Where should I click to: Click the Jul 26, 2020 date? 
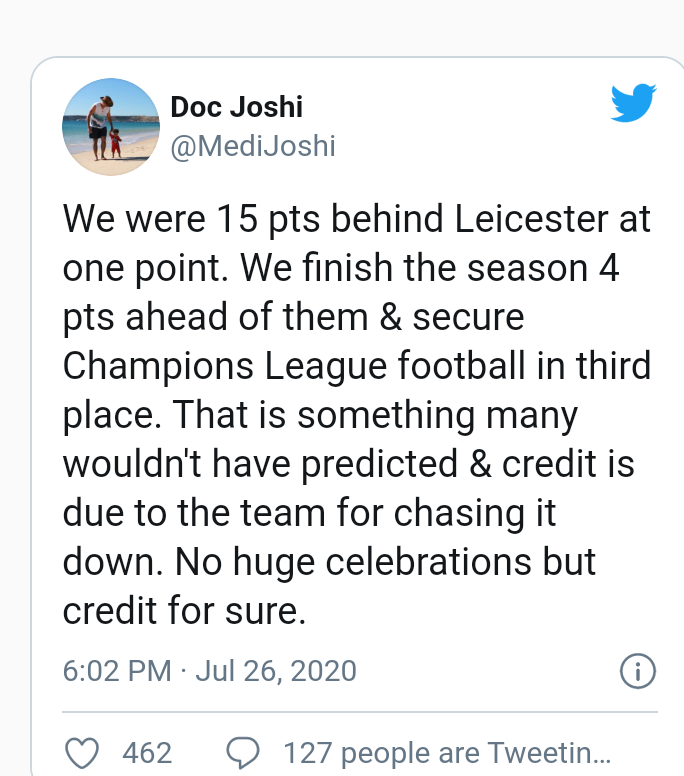(x=276, y=671)
